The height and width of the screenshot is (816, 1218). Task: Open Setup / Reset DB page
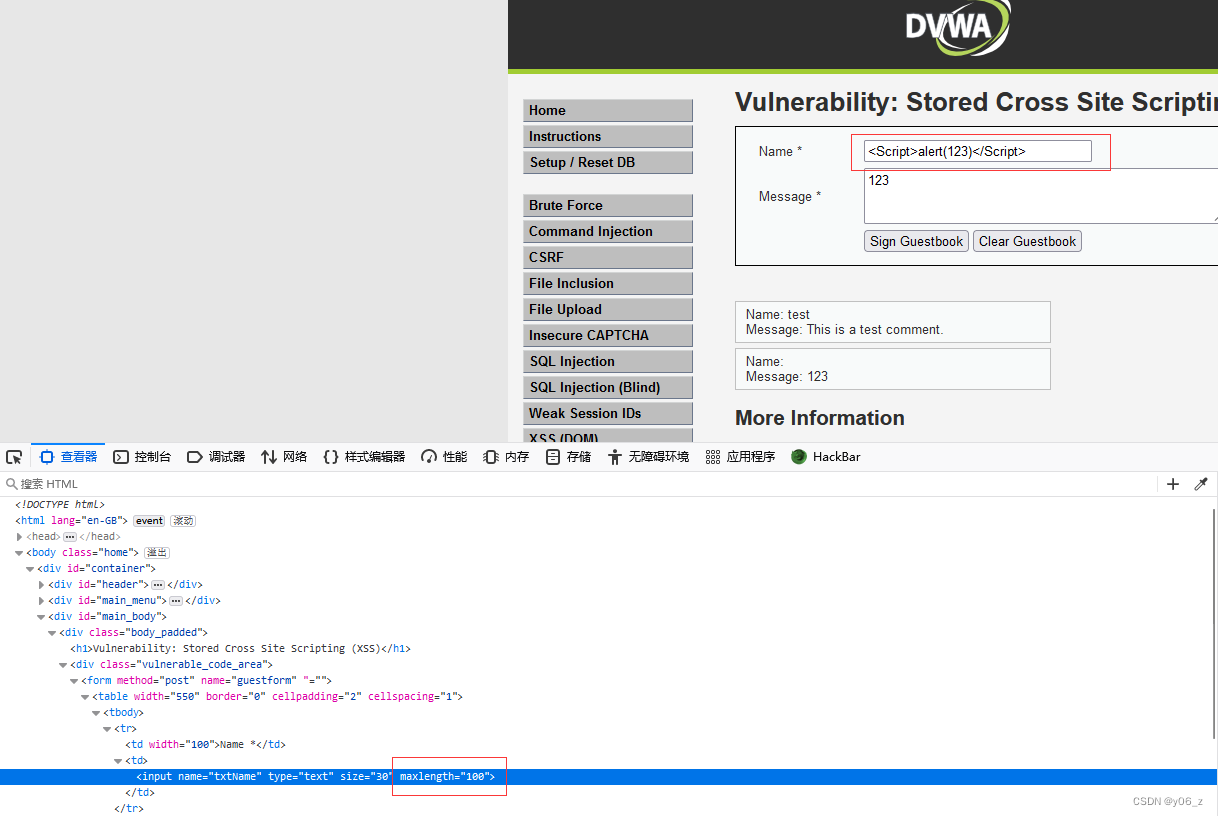tap(608, 163)
